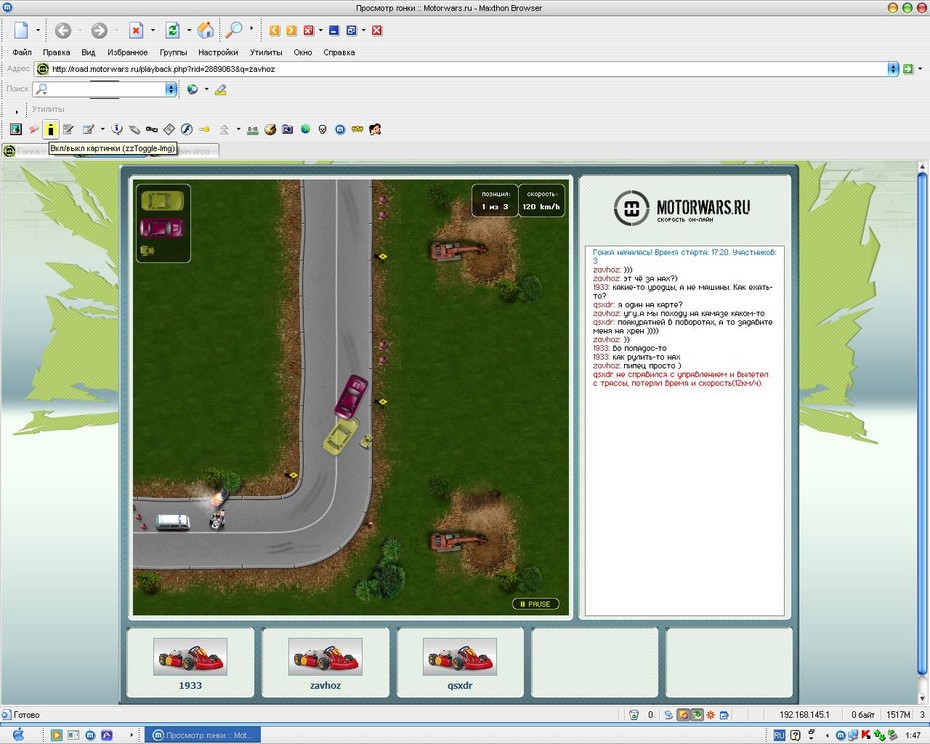Click the globe search engine icon
The image size is (930, 744).
(x=192, y=89)
